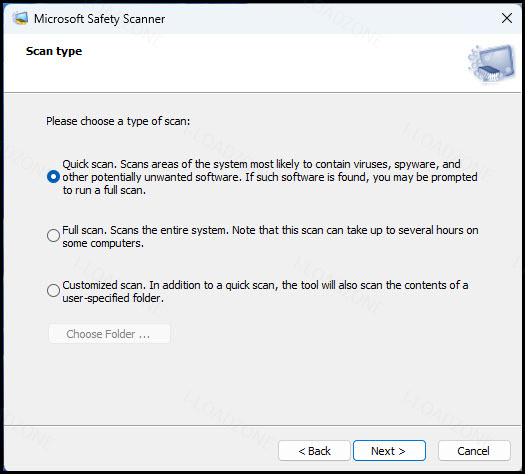Close the Microsoft Safety Scanner window
Viewport: 525px width, 474px height.
507,18
